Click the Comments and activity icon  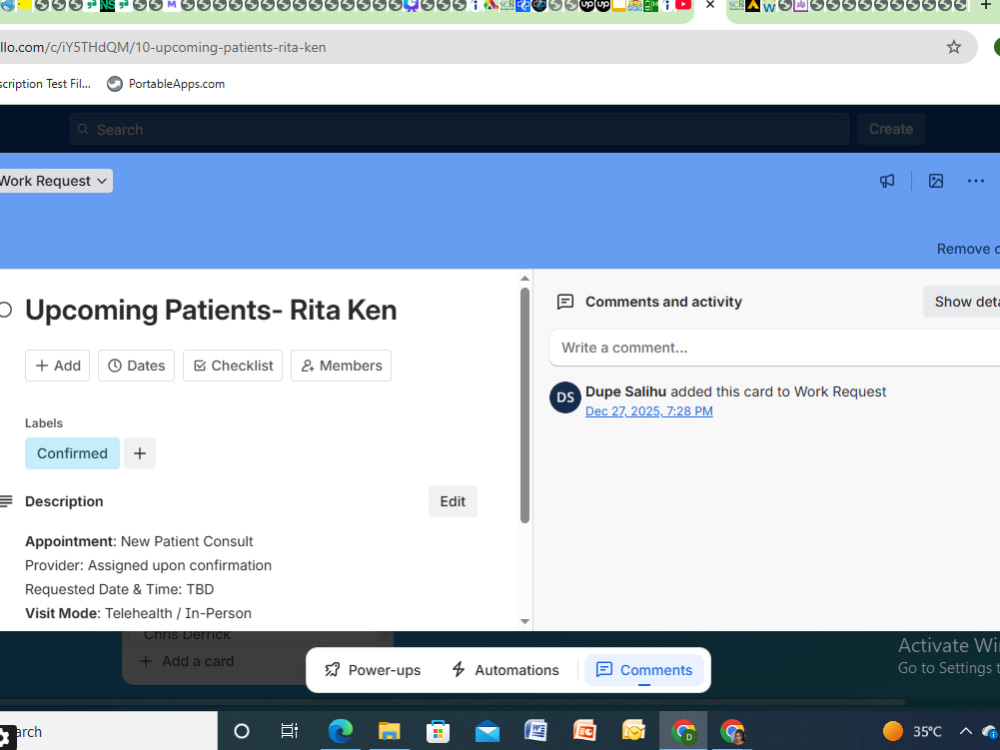coord(565,302)
